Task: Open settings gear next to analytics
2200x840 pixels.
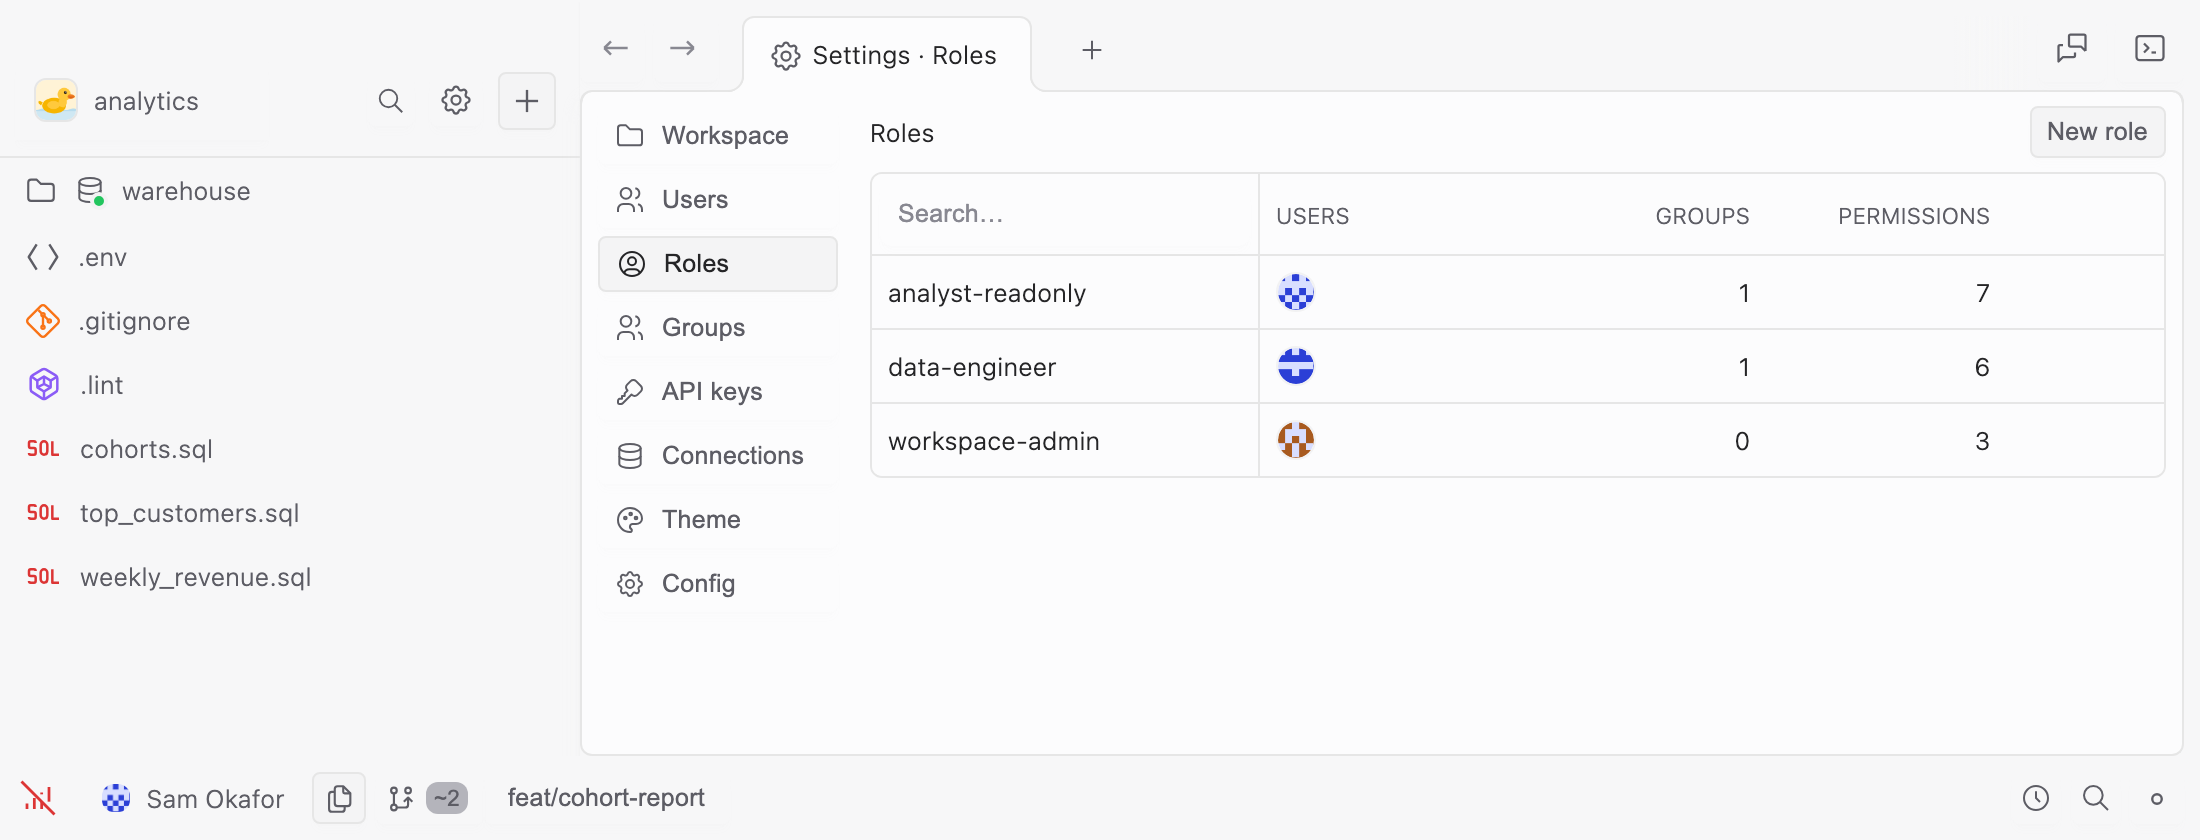Action: coord(456,101)
